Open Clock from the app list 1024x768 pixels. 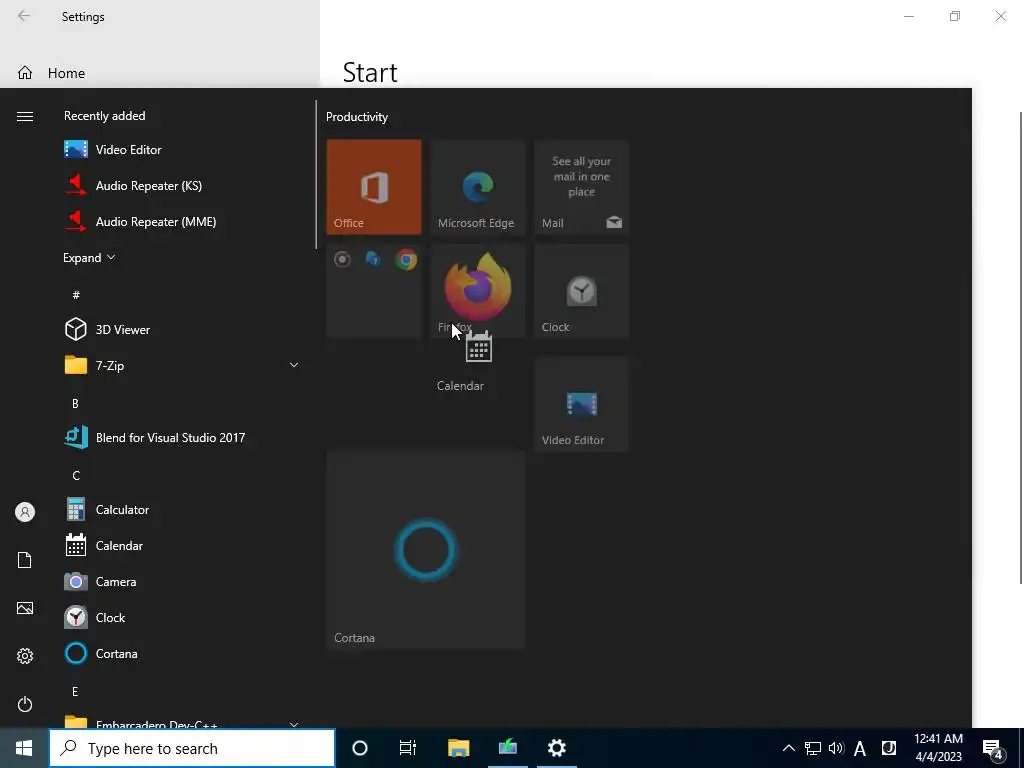(182, 617)
